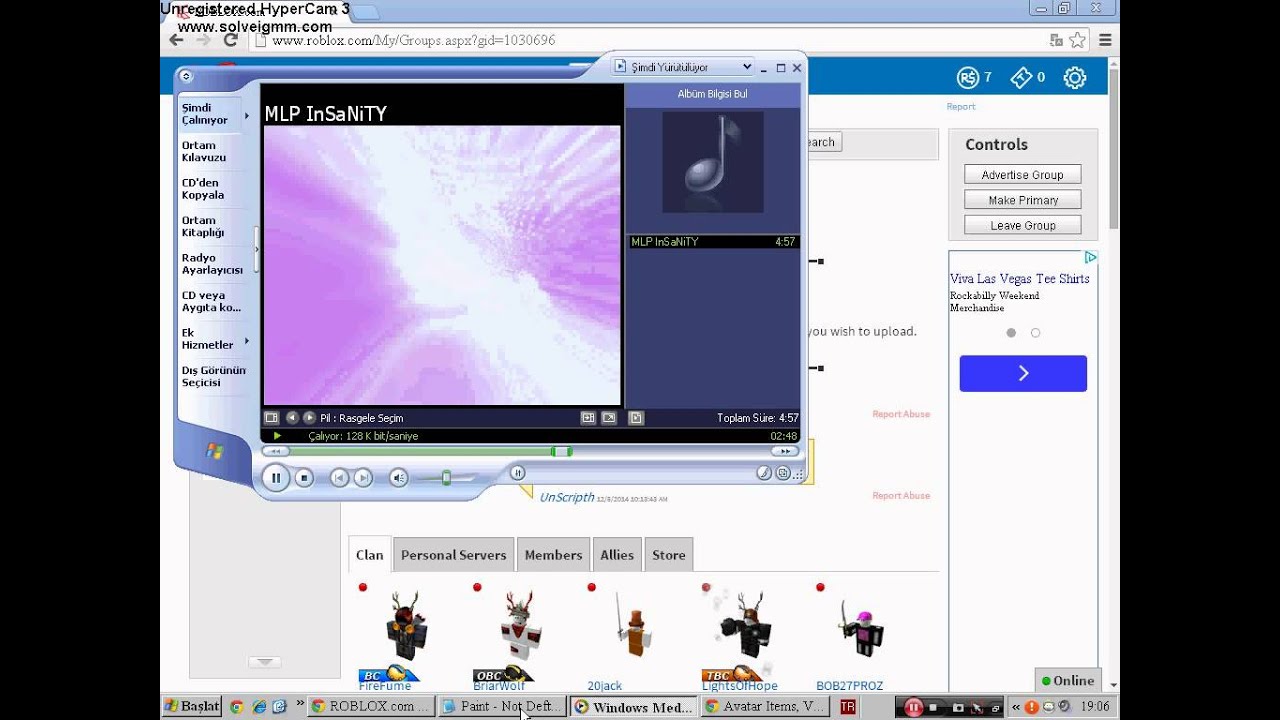Click the maximize video pane icon
Viewport: 1280px width, 720px height.
point(588,418)
